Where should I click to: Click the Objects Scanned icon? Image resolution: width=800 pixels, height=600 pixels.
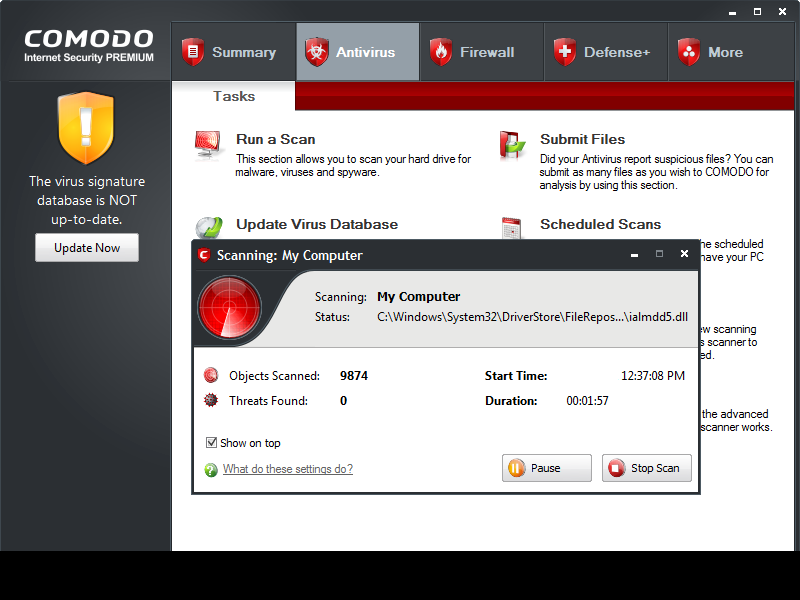211,376
